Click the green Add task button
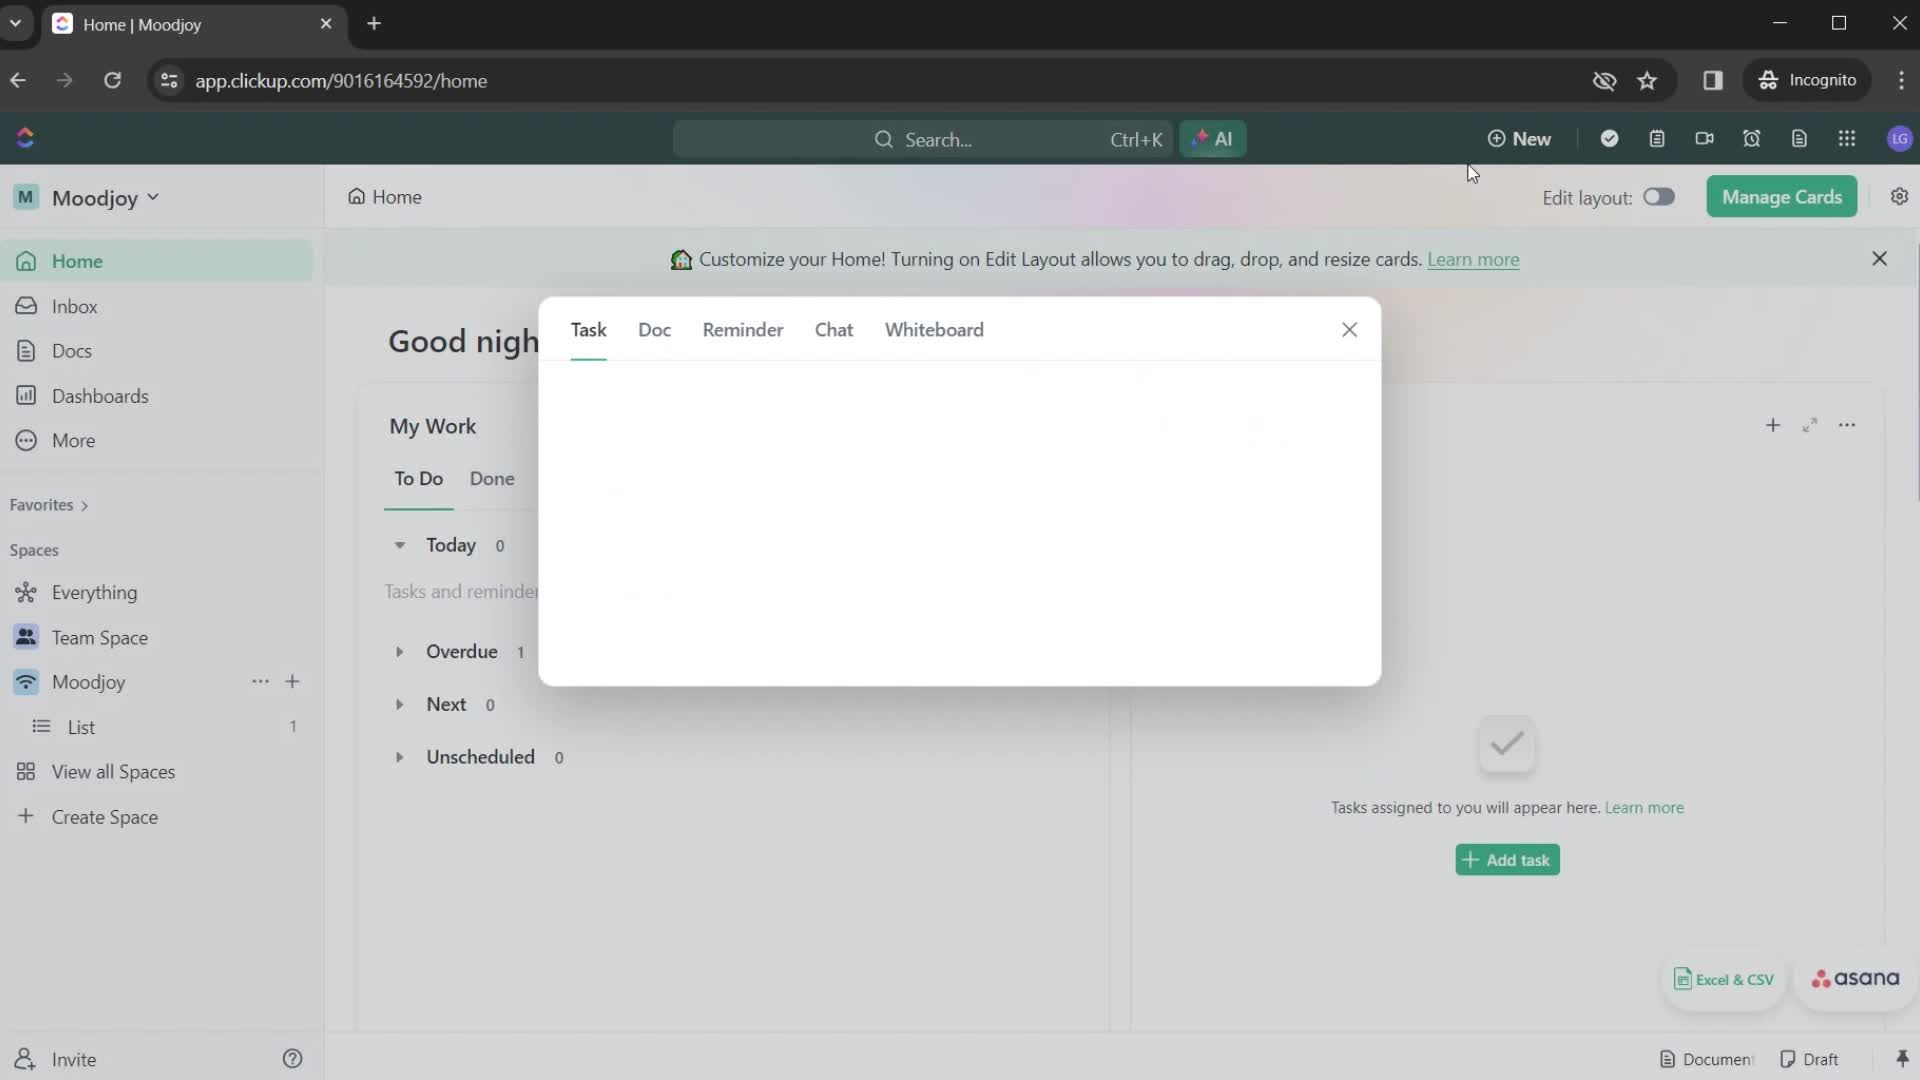Screen dimensions: 1920x1080 tap(1507, 860)
